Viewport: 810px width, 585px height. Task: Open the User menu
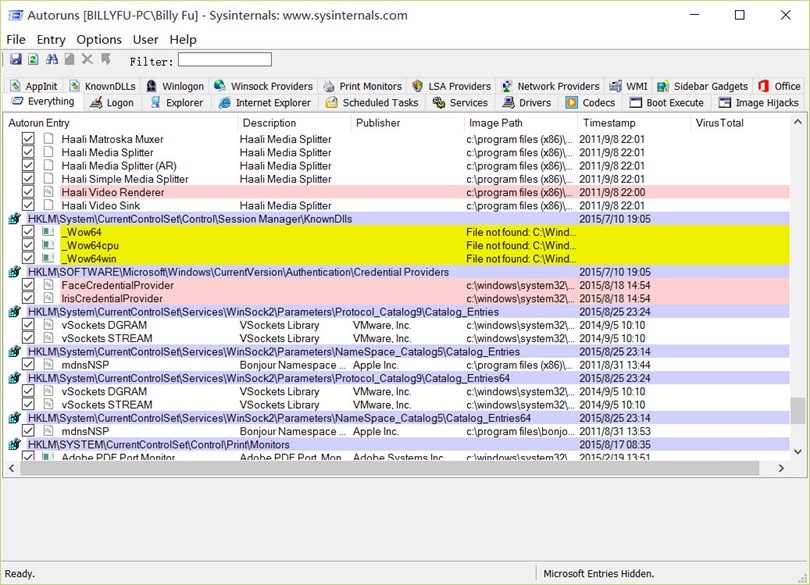pos(145,39)
